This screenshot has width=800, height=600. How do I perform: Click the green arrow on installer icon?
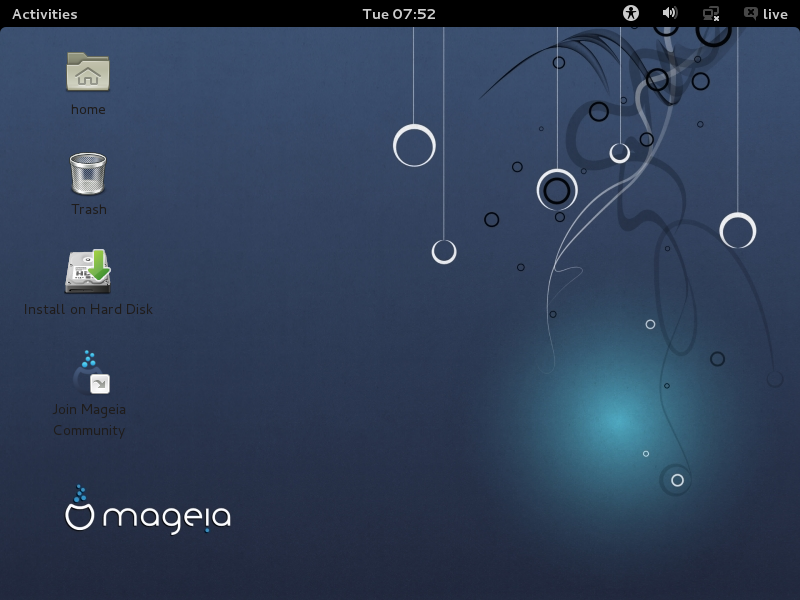click(99, 265)
